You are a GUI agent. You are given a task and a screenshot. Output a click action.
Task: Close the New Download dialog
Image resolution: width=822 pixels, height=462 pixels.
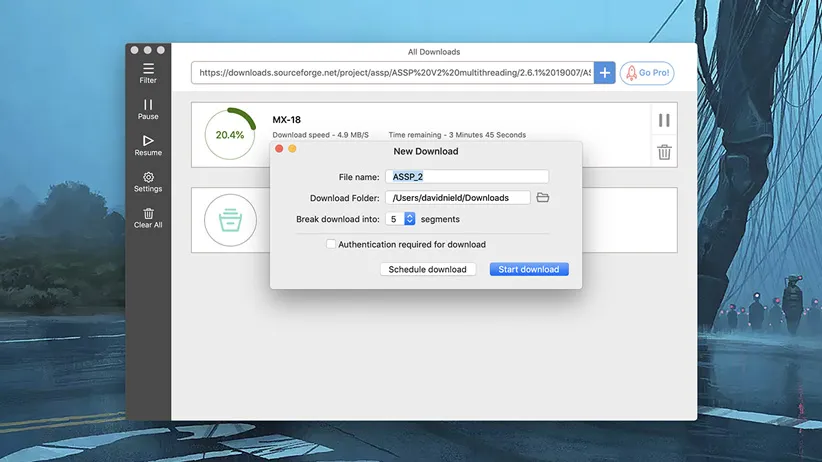click(279, 149)
